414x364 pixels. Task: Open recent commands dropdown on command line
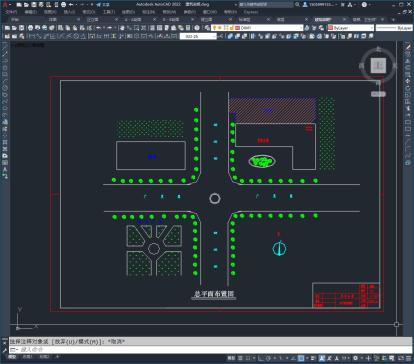(x=14, y=349)
